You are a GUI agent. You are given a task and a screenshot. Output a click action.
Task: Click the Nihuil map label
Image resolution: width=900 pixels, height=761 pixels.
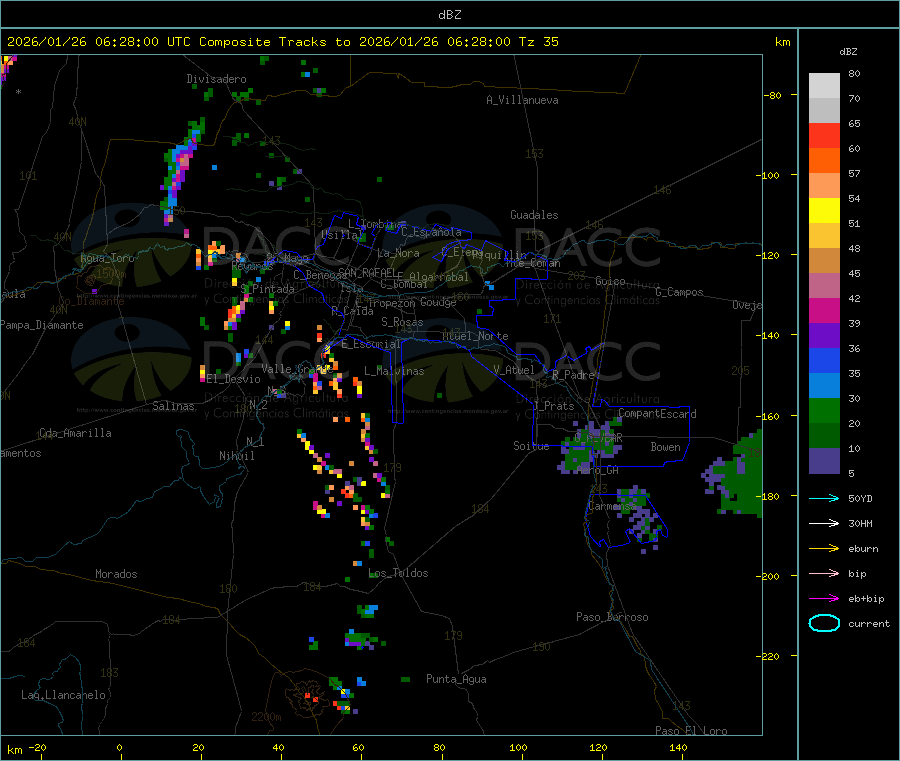(236, 456)
